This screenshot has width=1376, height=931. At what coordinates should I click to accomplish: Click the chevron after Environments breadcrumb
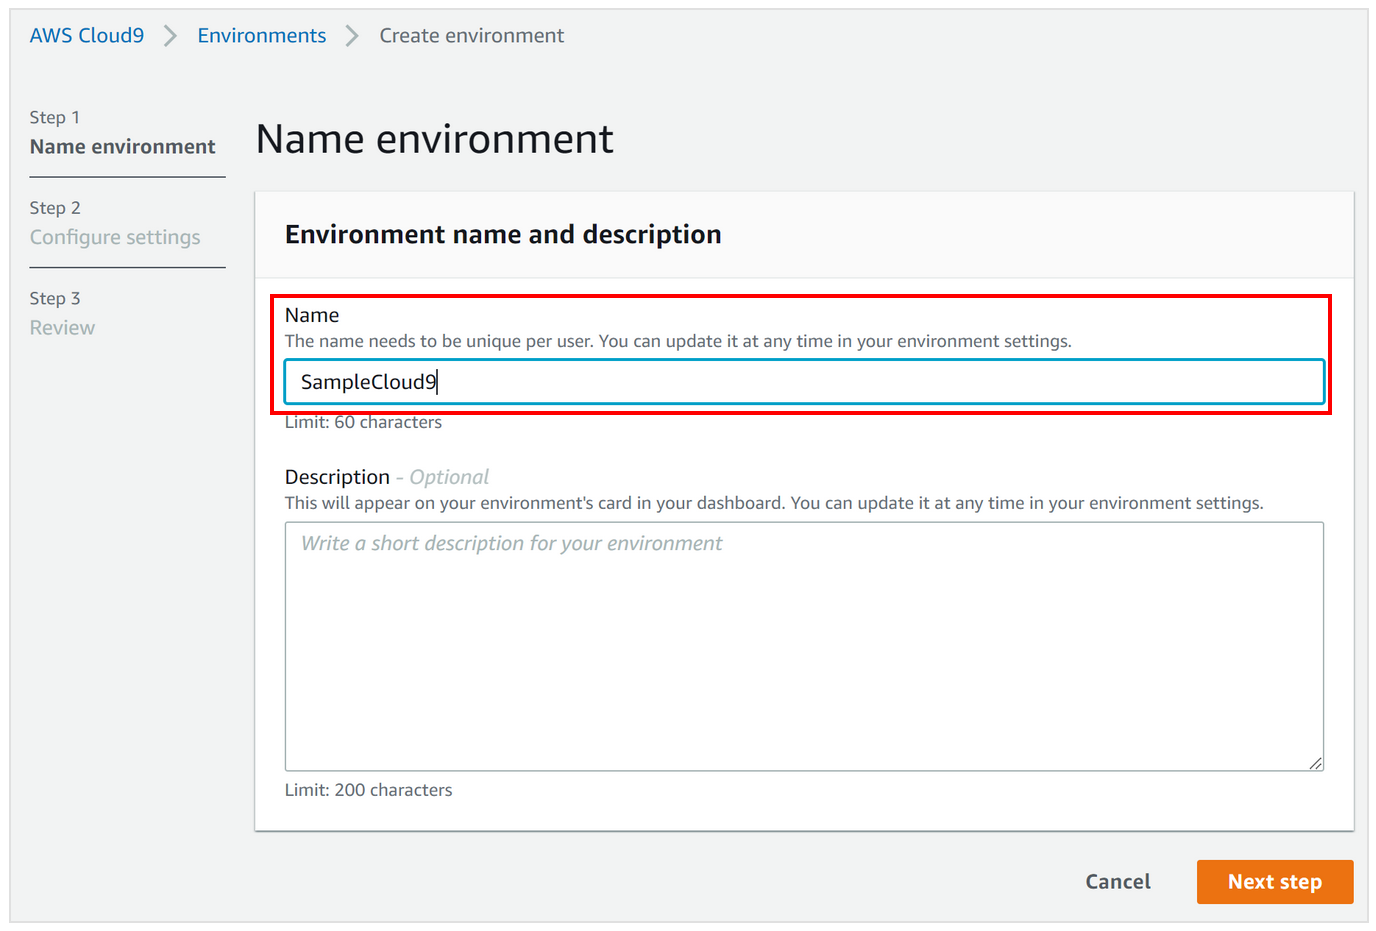[352, 36]
